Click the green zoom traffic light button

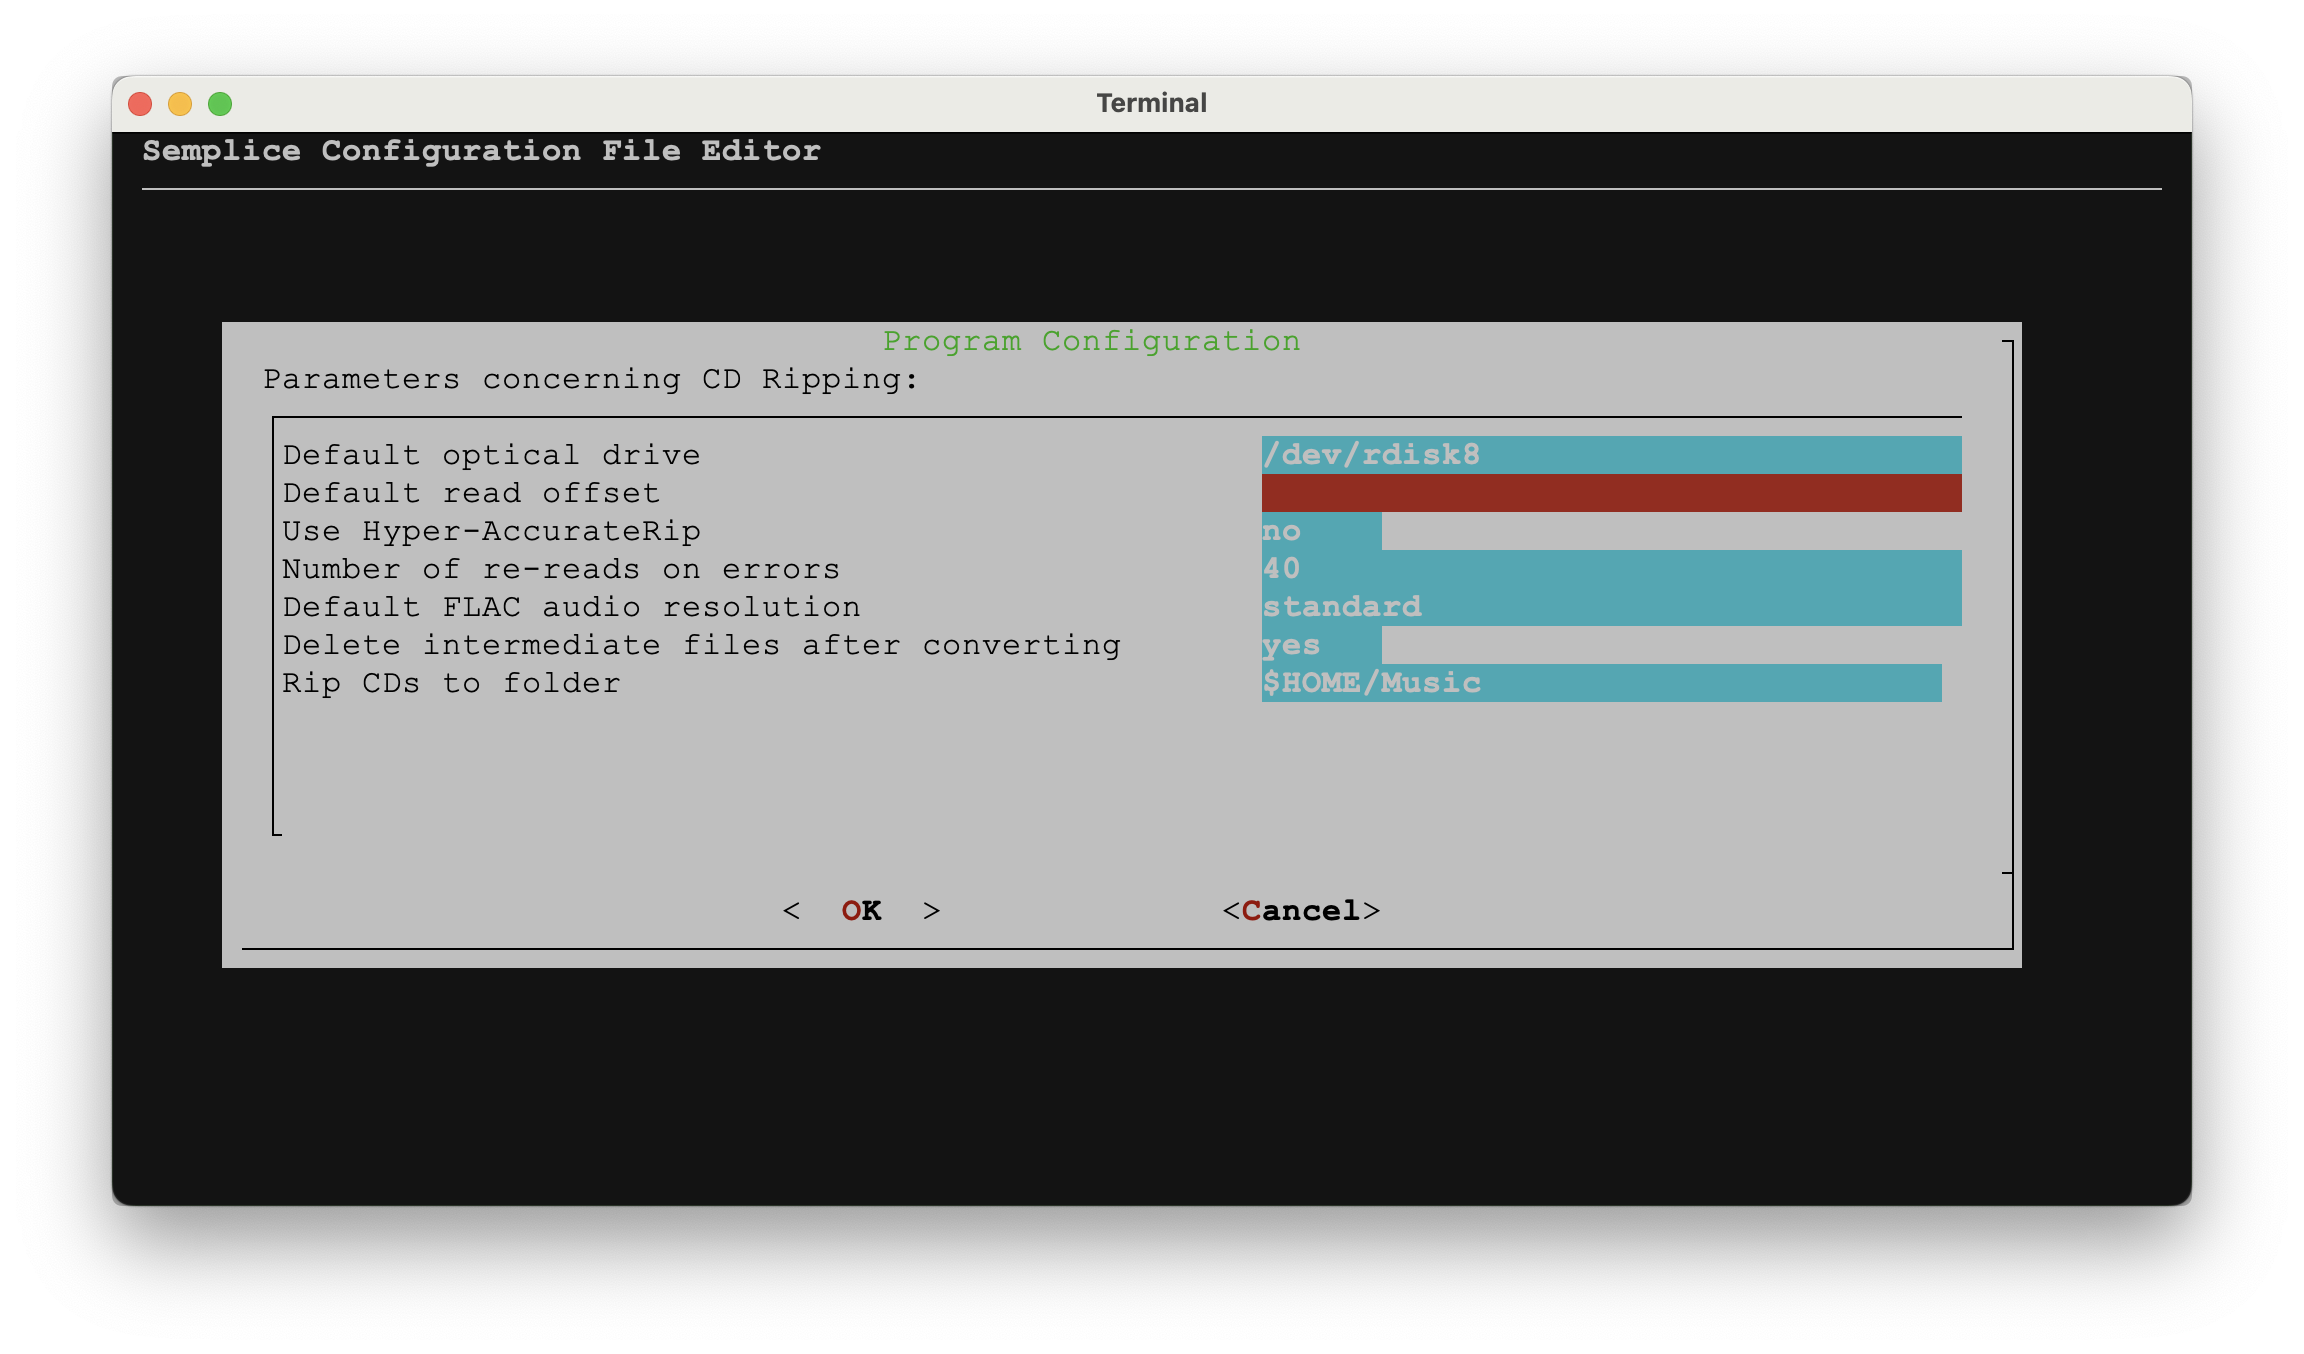click(x=219, y=103)
